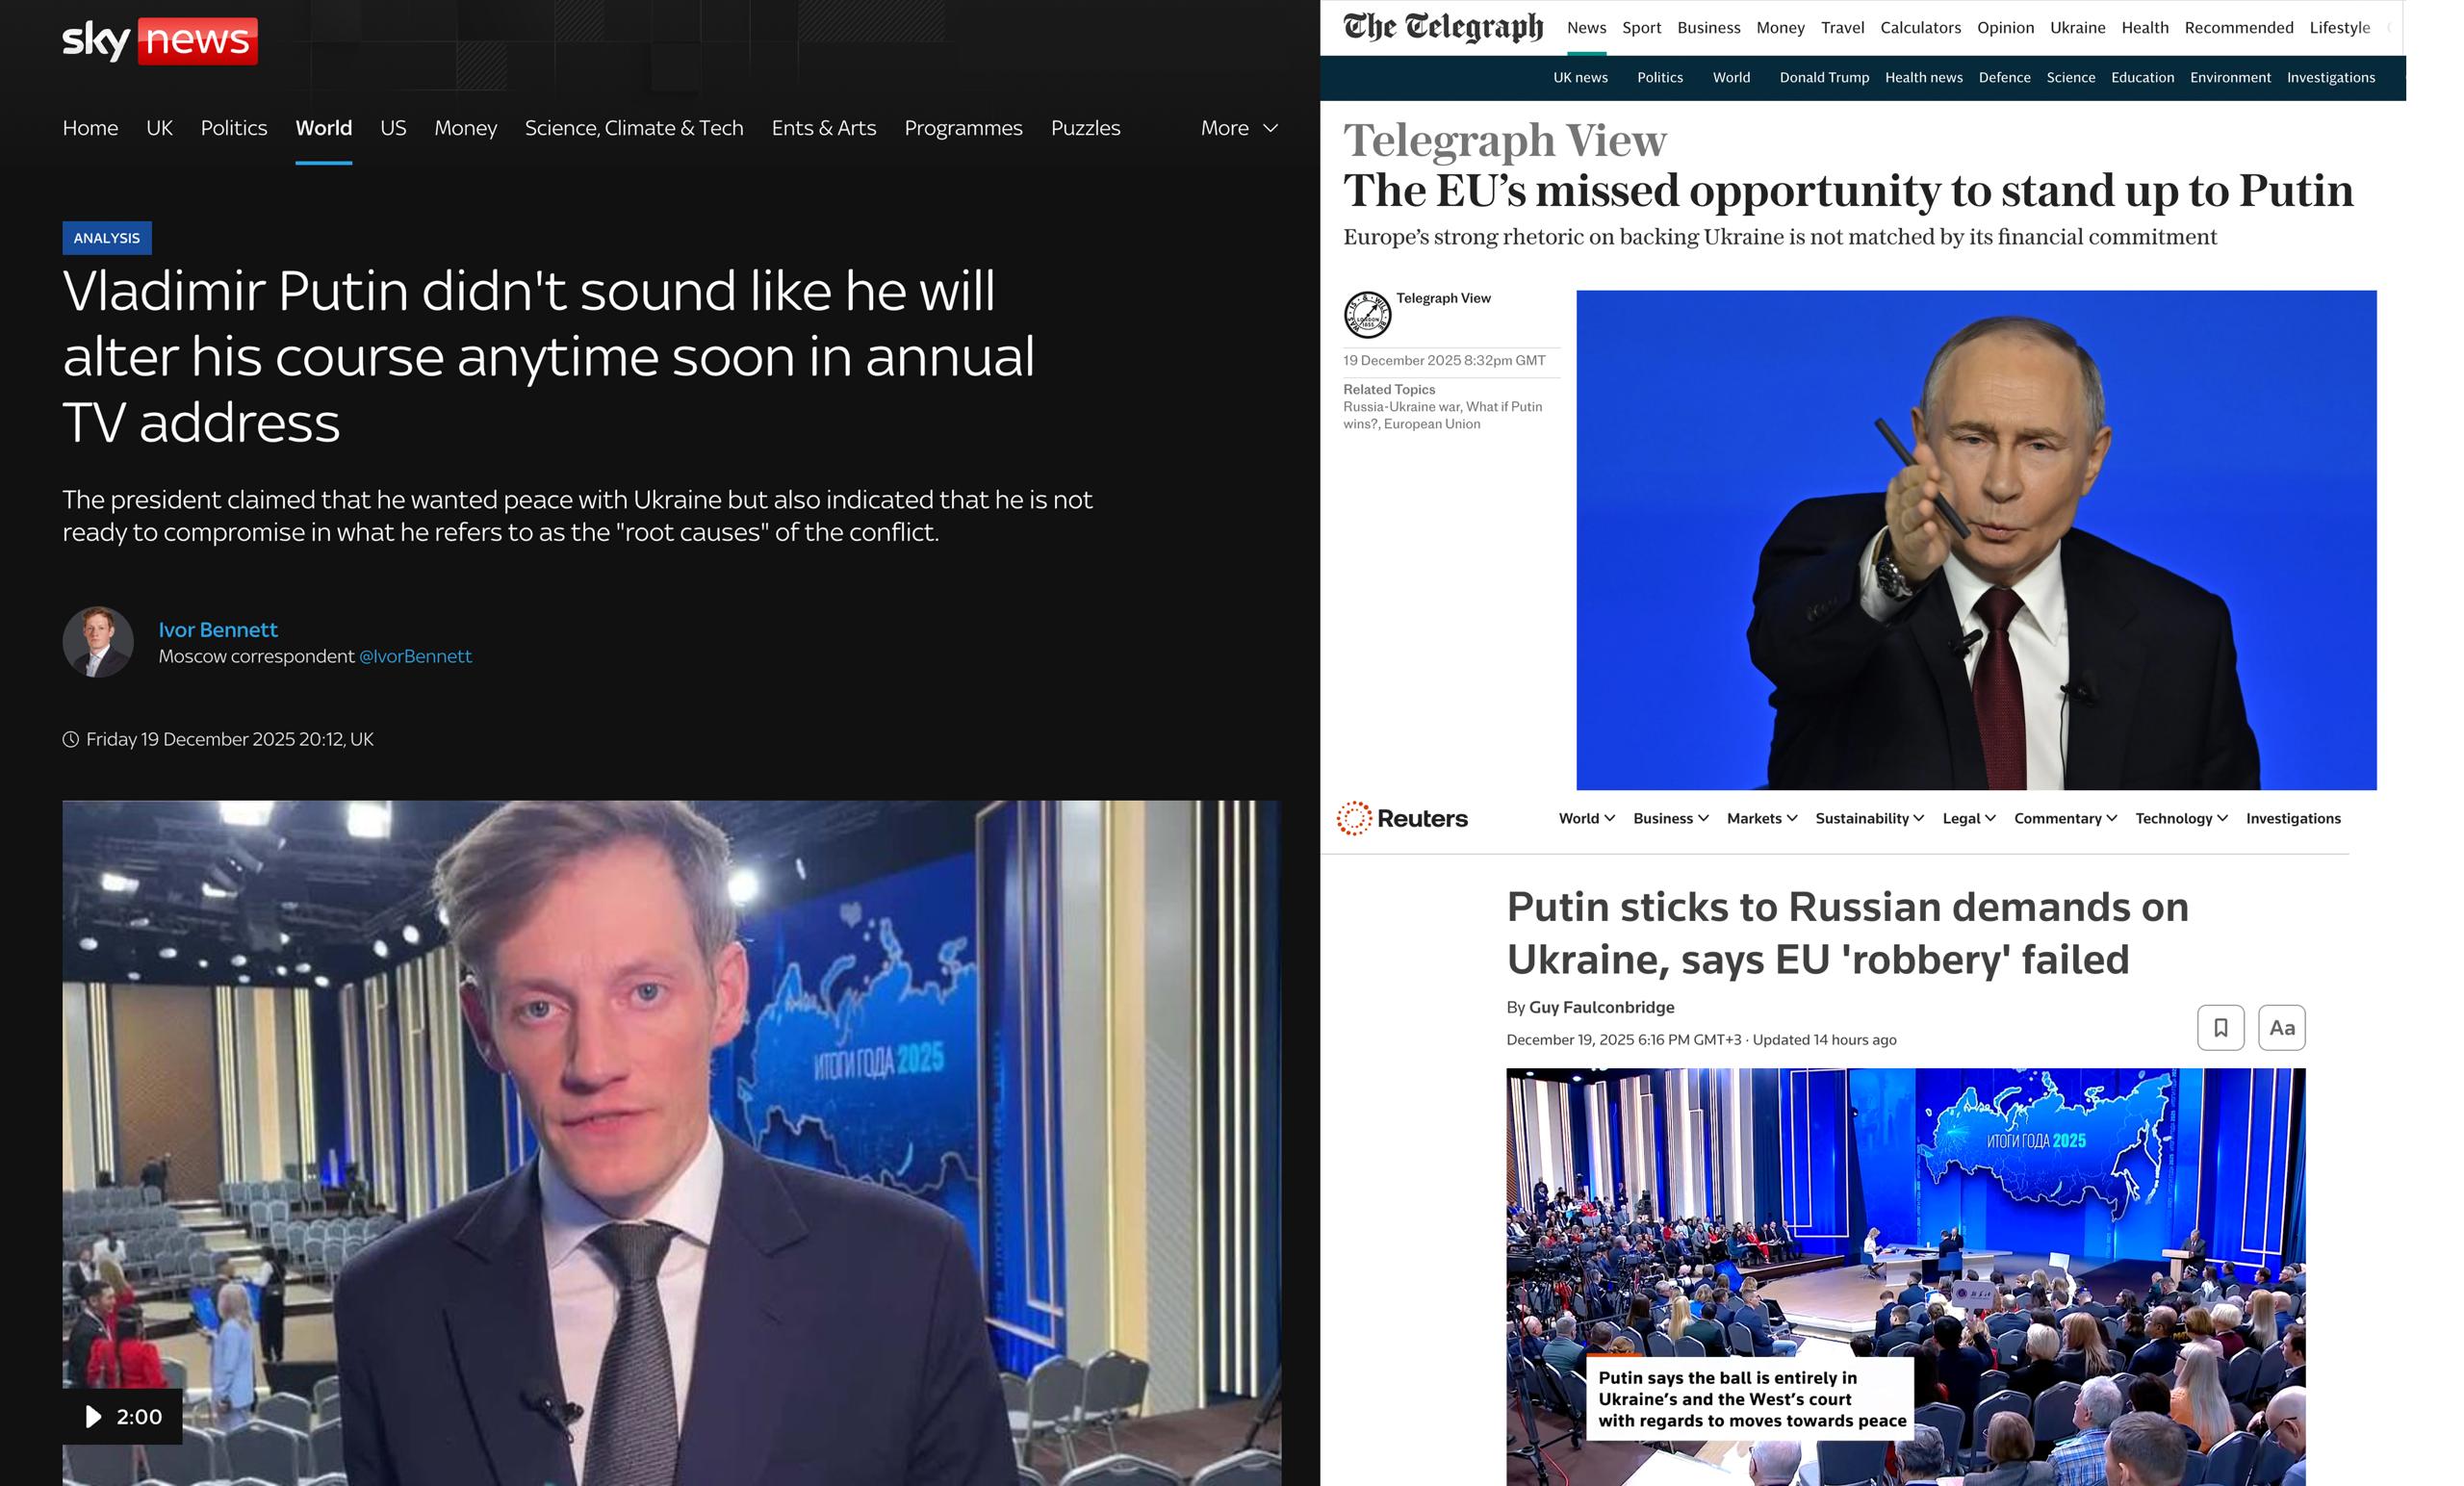Click The Telegraph masthead logo
Image resolution: width=2464 pixels, height=1486 pixels.
pyautogui.click(x=1443, y=27)
